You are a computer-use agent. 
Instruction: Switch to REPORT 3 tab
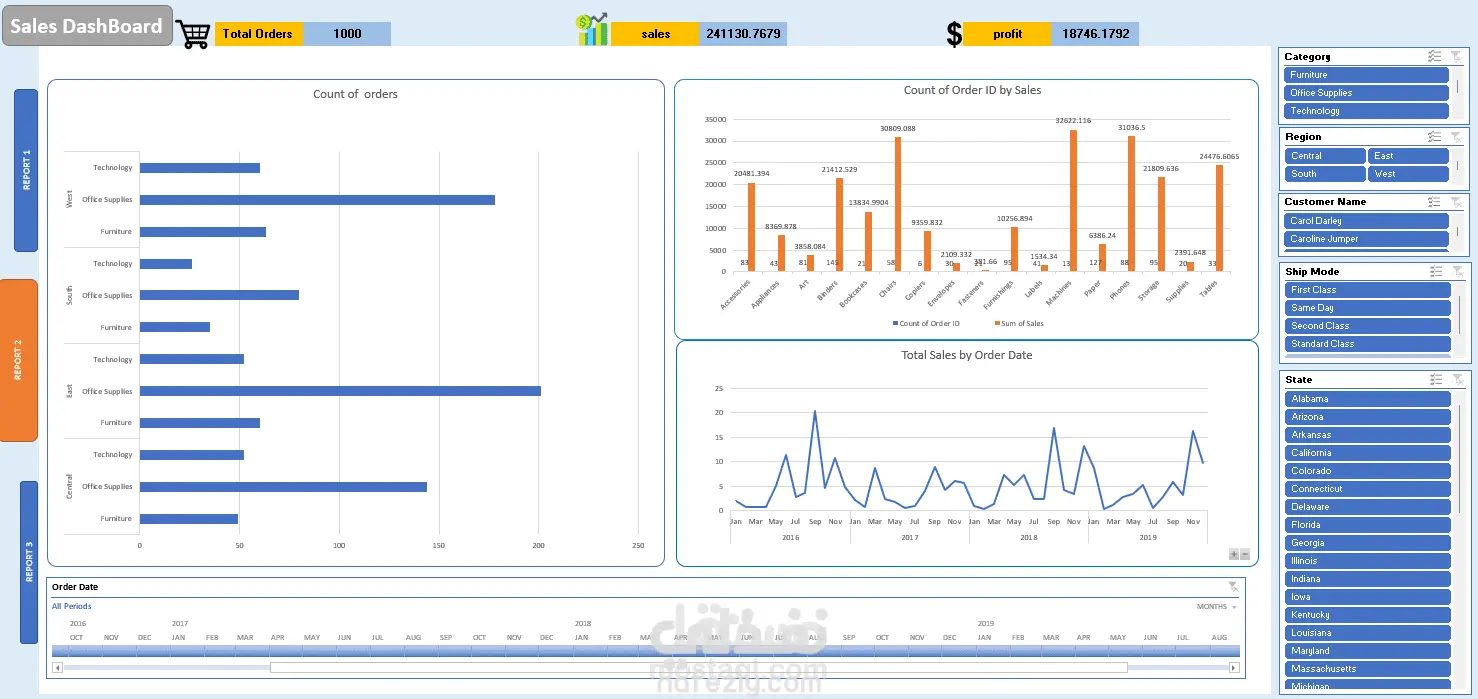29,562
